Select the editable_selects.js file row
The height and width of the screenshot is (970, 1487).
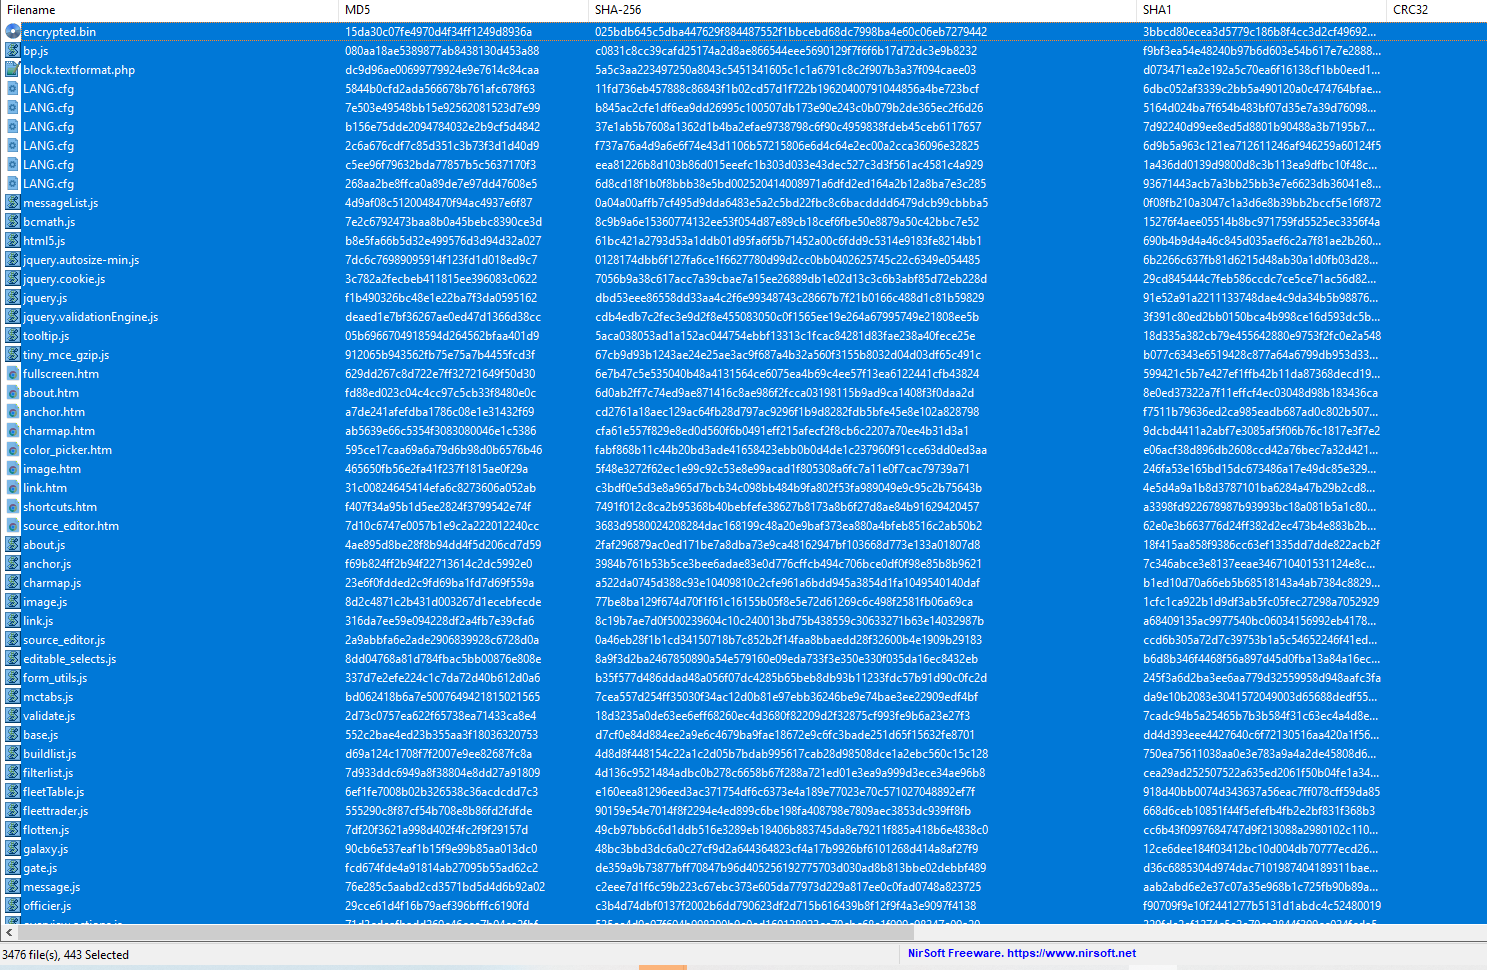pyautogui.click(x=70, y=659)
